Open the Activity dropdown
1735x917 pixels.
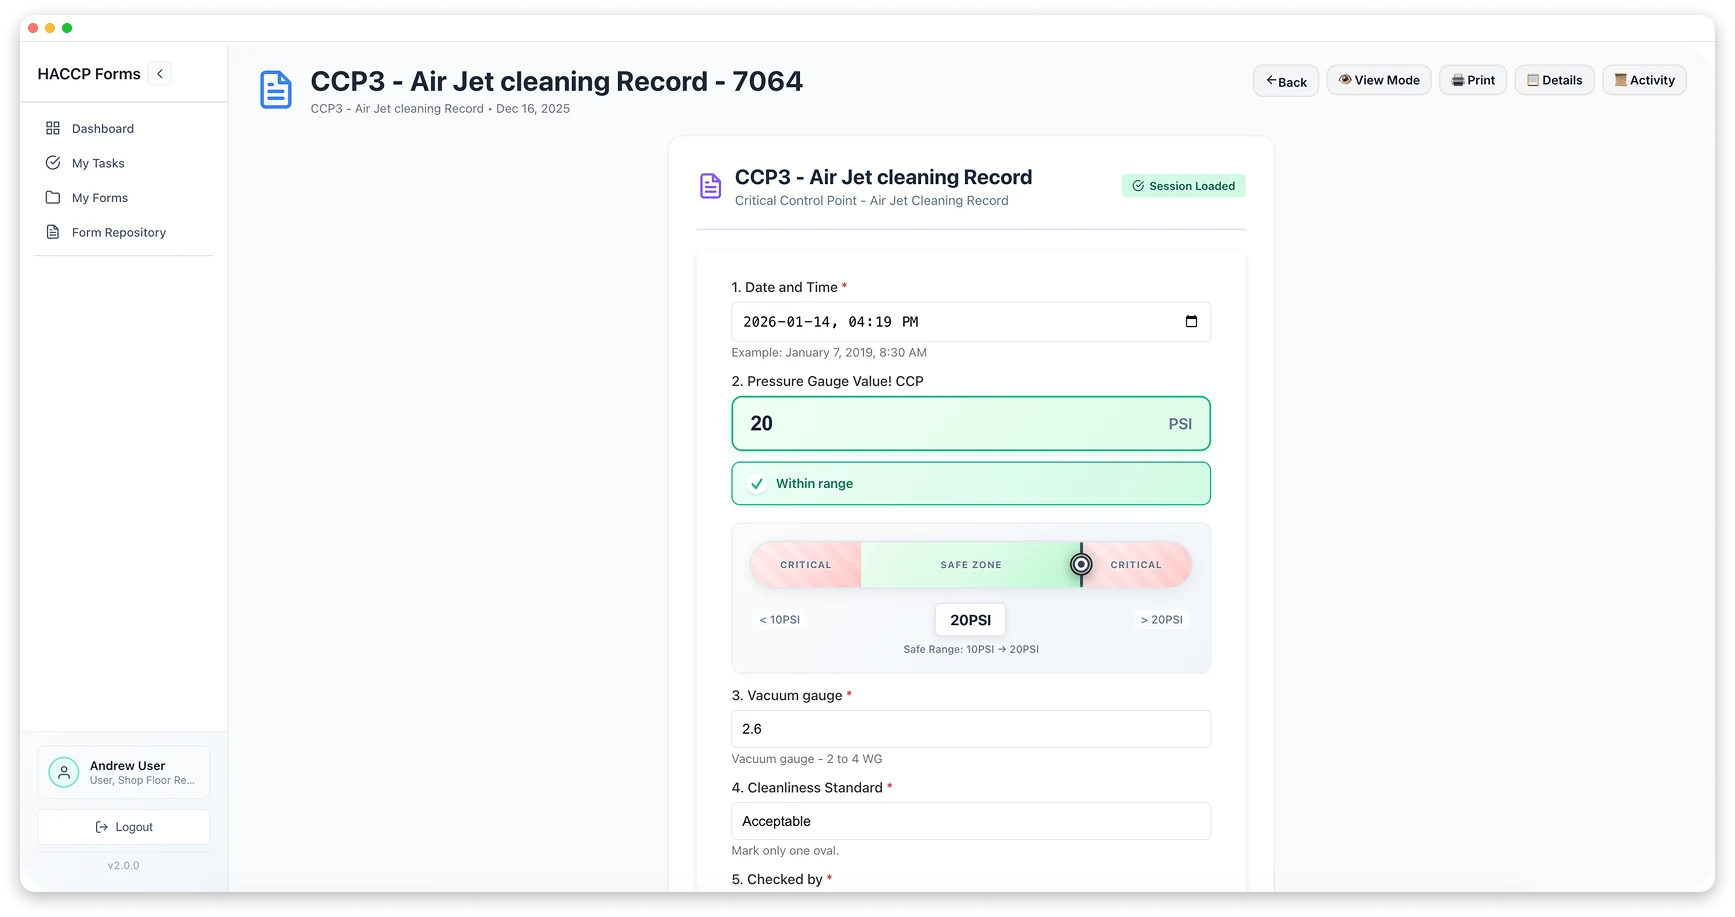tap(1644, 80)
